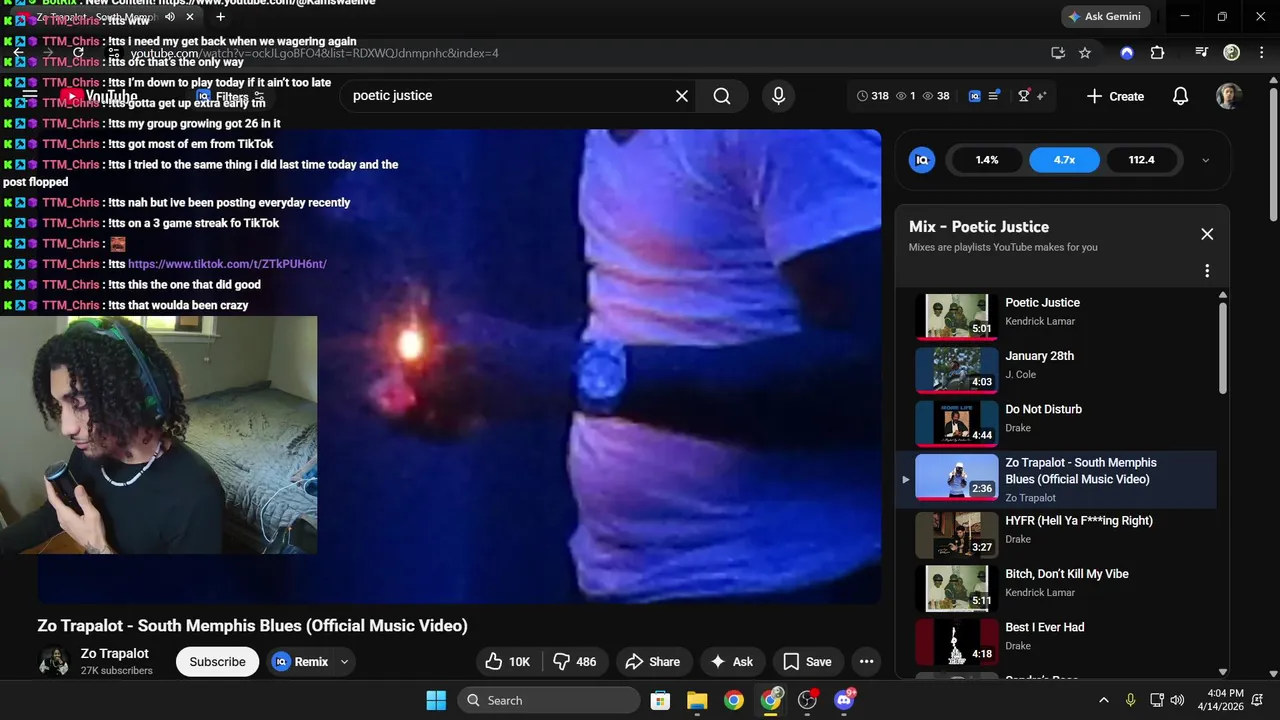Open Chrome three-dot menu

pos(1260,53)
